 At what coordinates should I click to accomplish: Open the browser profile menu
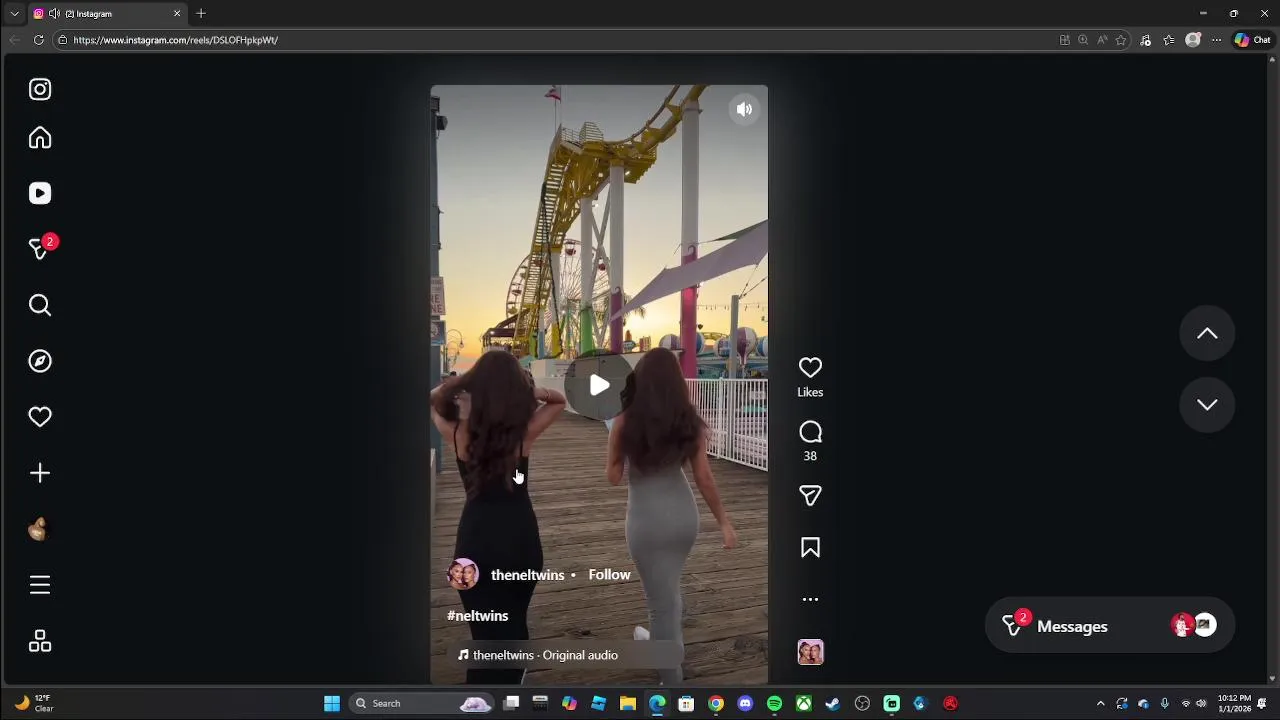coord(1192,40)
